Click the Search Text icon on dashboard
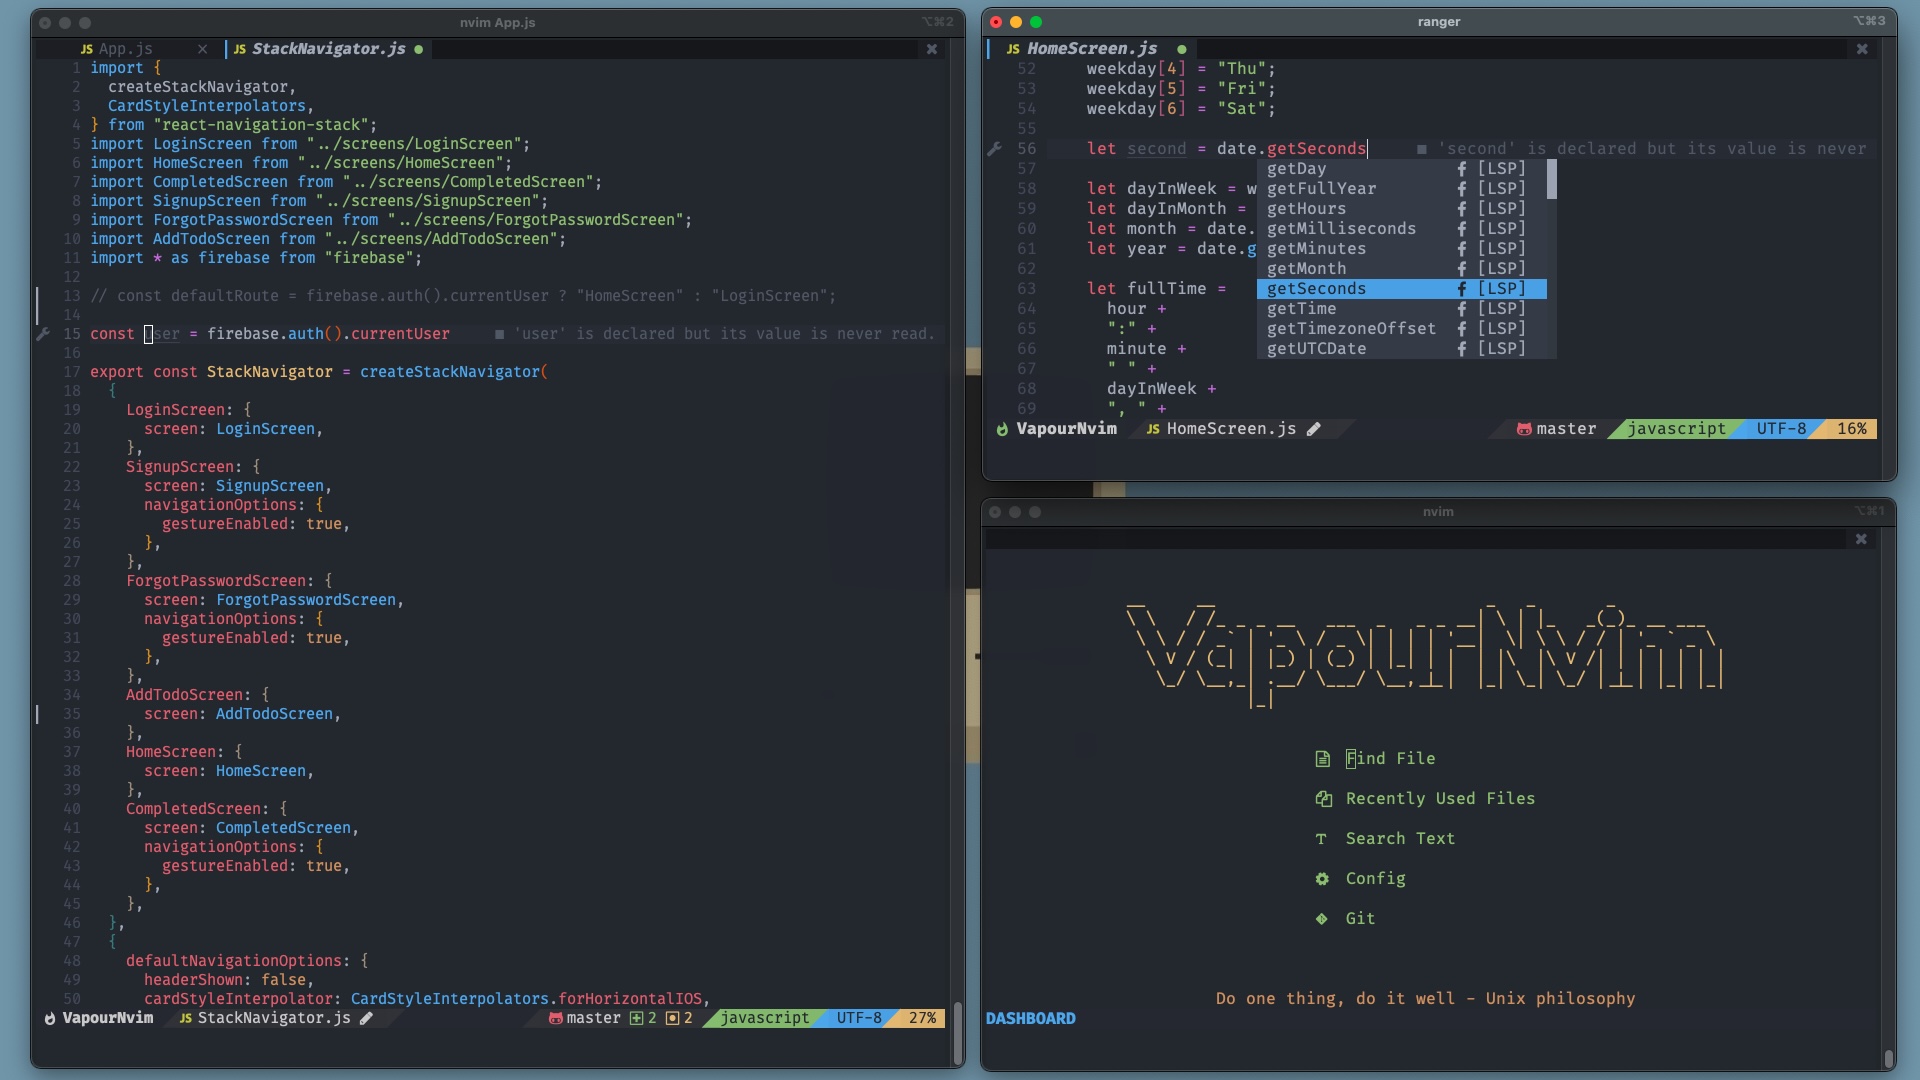 1321,839
